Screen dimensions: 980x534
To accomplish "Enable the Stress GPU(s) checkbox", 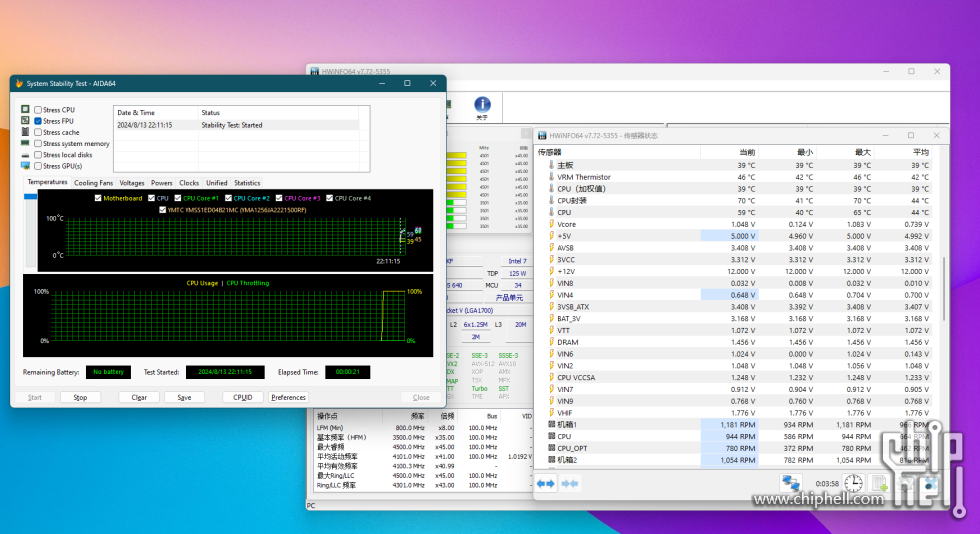I will click(38, 166).
